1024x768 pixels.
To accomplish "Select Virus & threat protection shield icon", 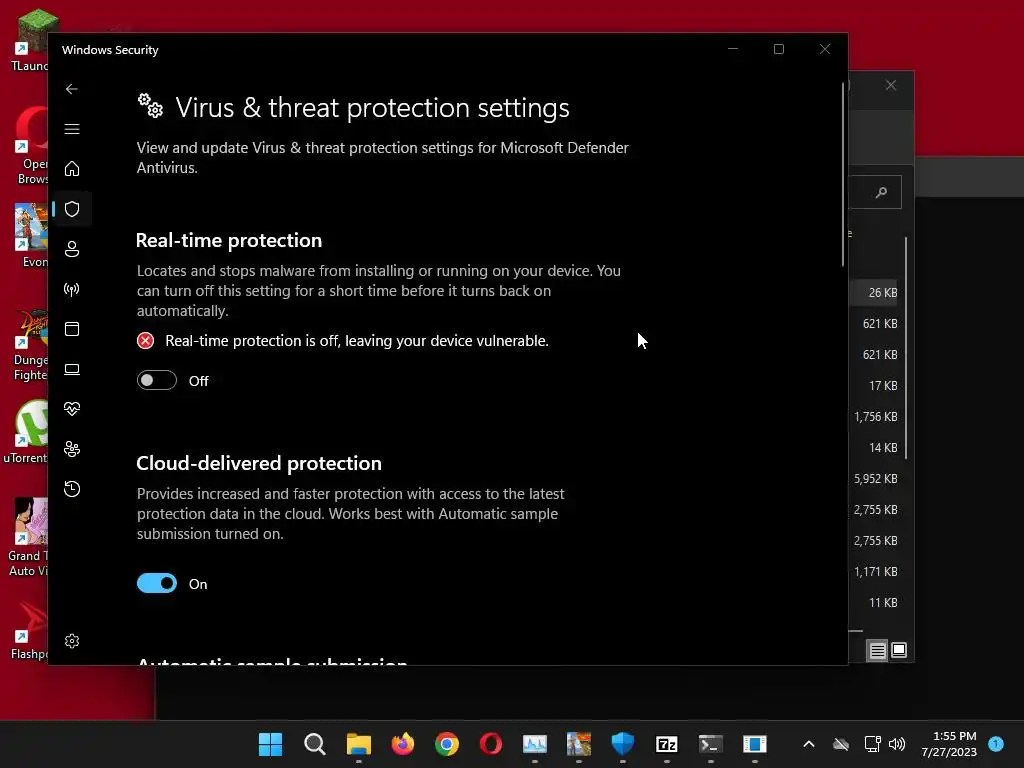I will (72, 209).
